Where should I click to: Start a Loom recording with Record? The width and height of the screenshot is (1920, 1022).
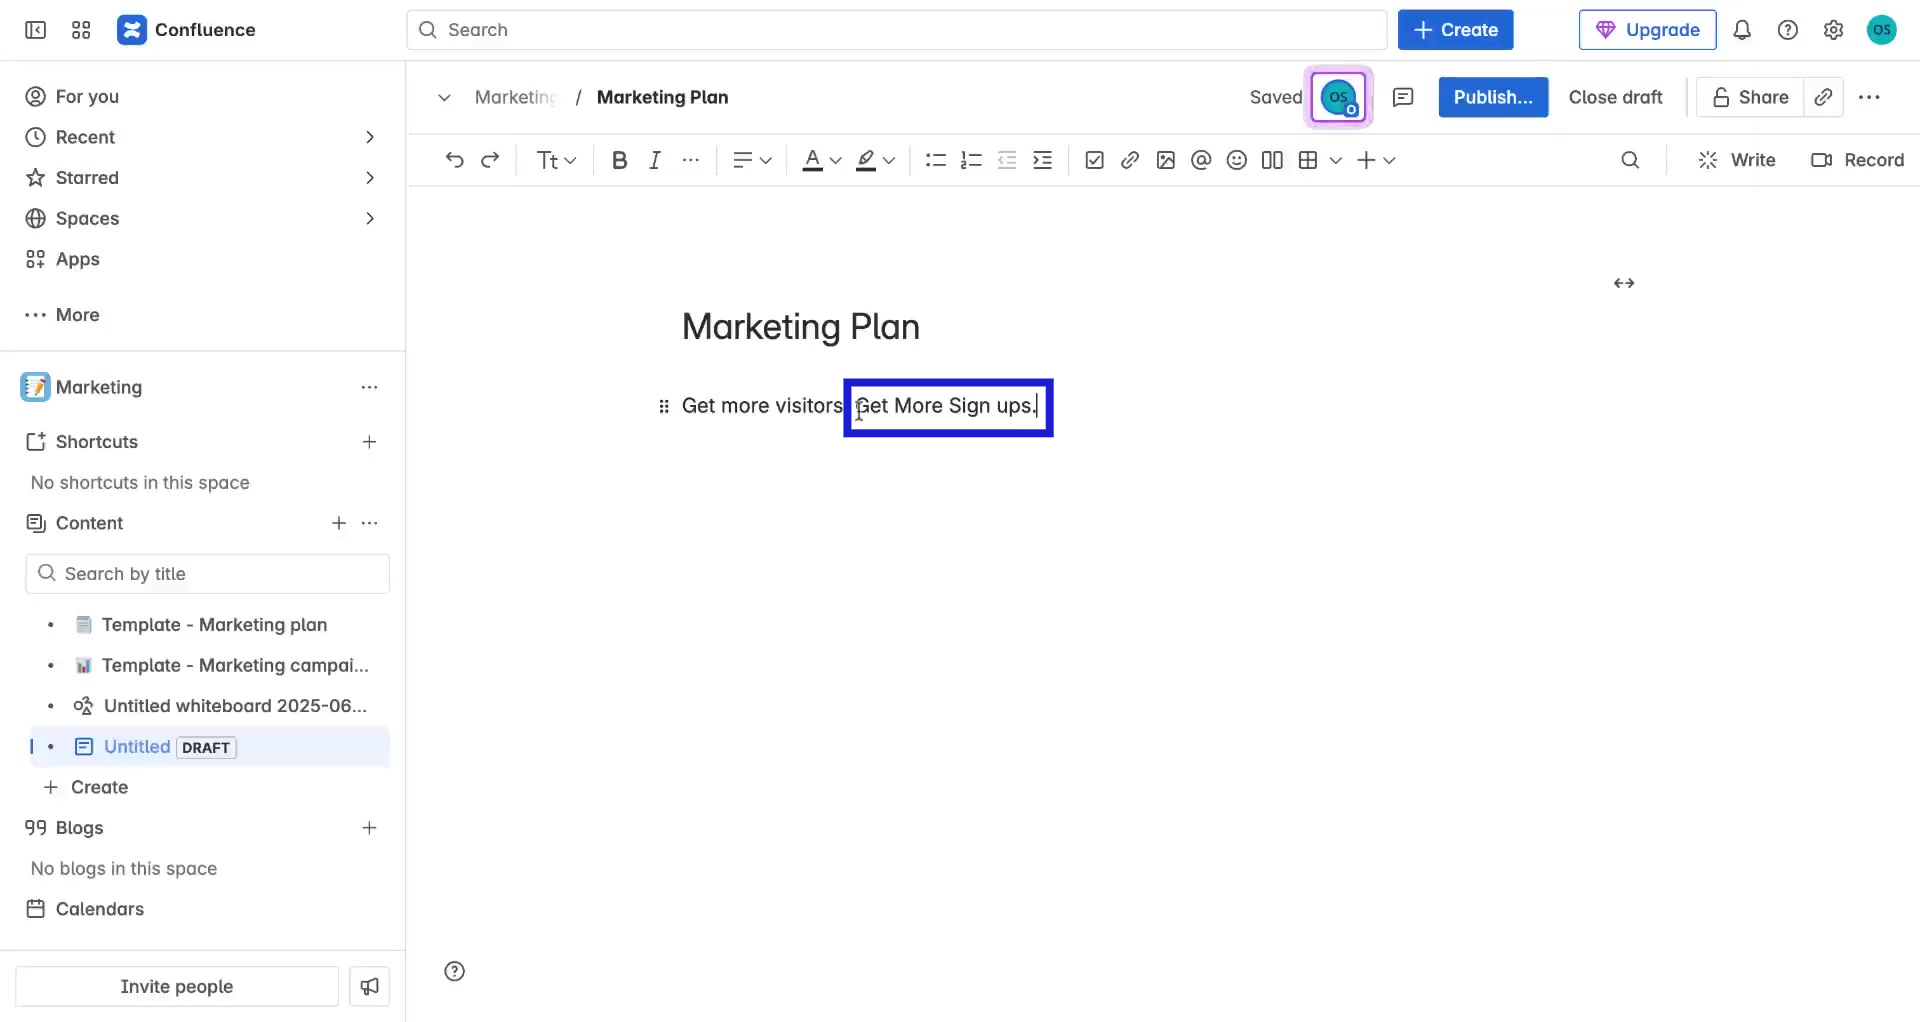coord(1857,160)
